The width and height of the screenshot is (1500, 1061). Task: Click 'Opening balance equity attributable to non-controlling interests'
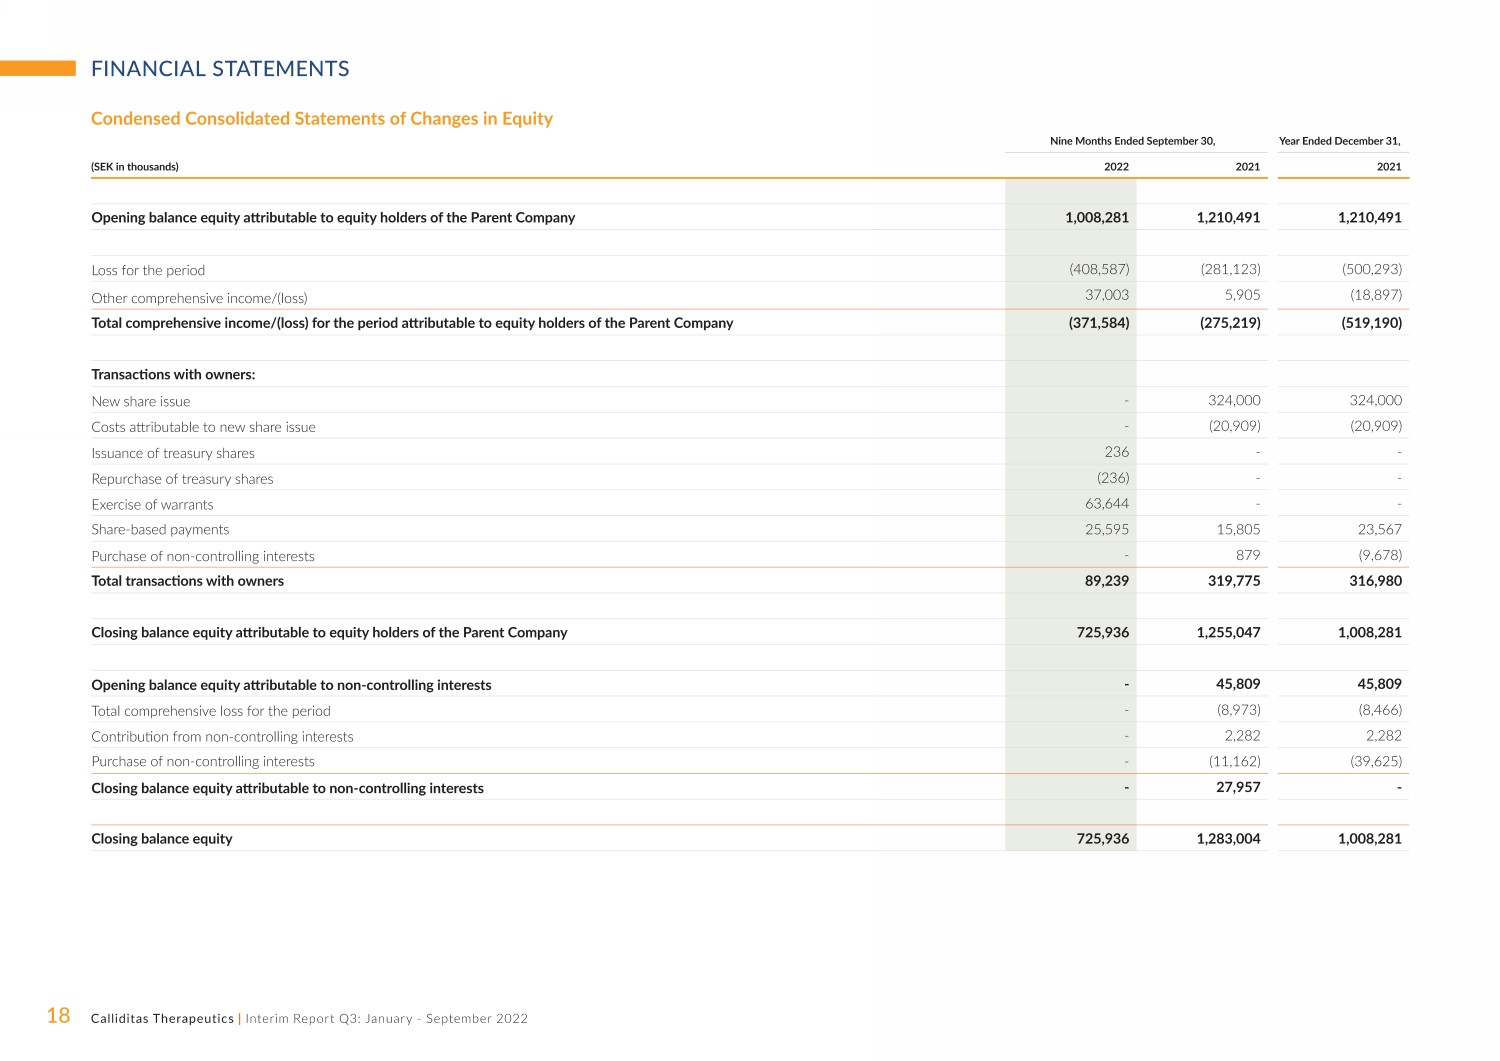coord(291,685)
